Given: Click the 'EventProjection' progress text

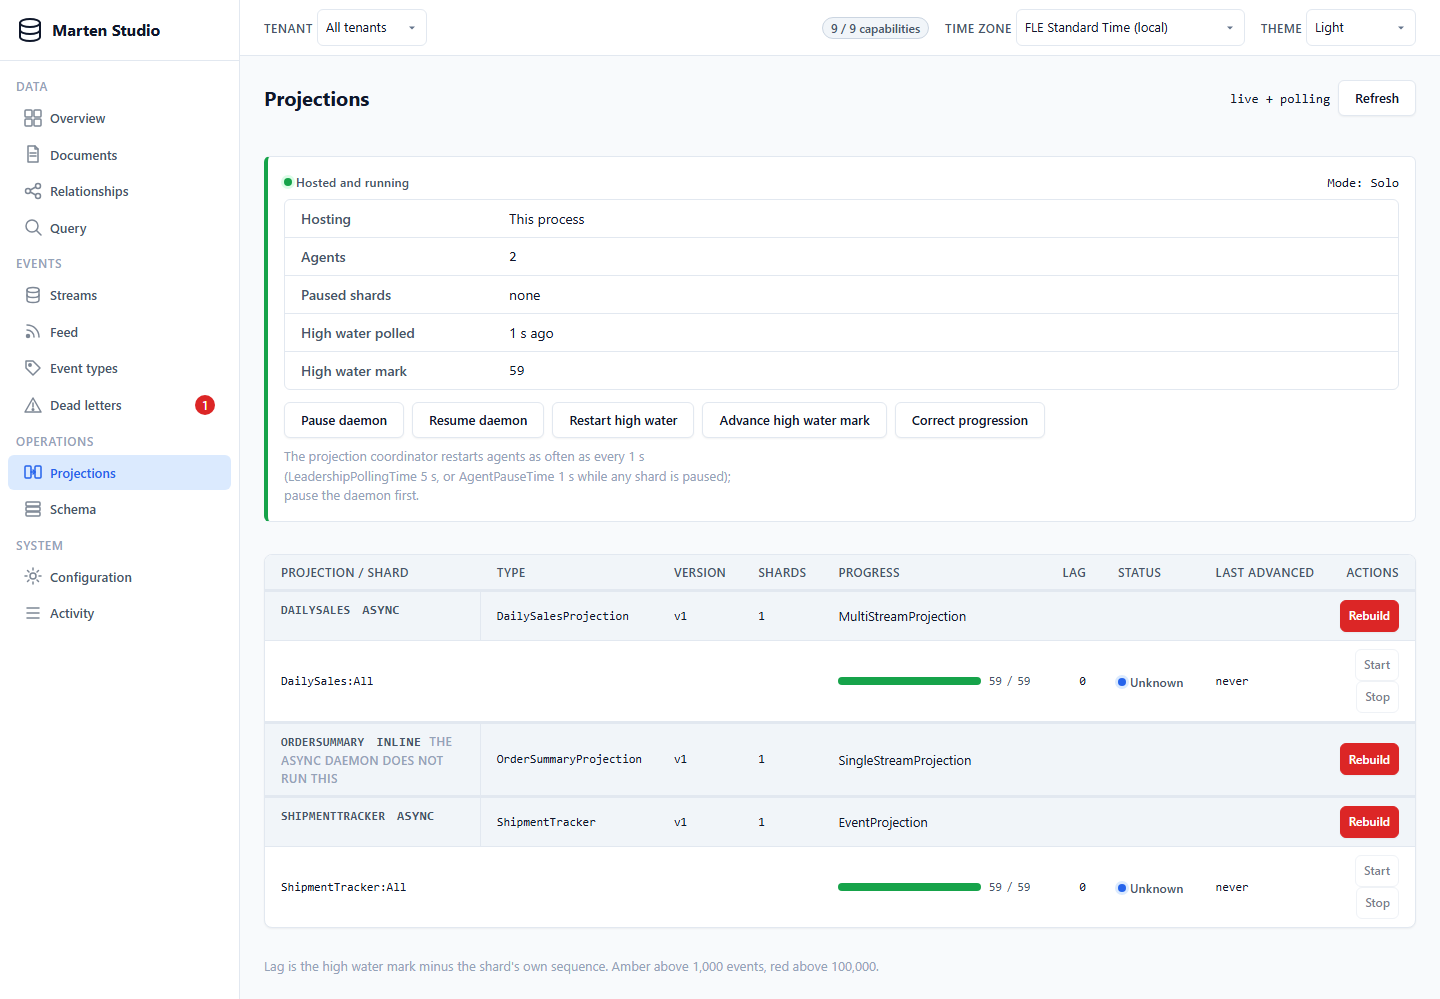Looking at the screenshot, I should 883,822.
